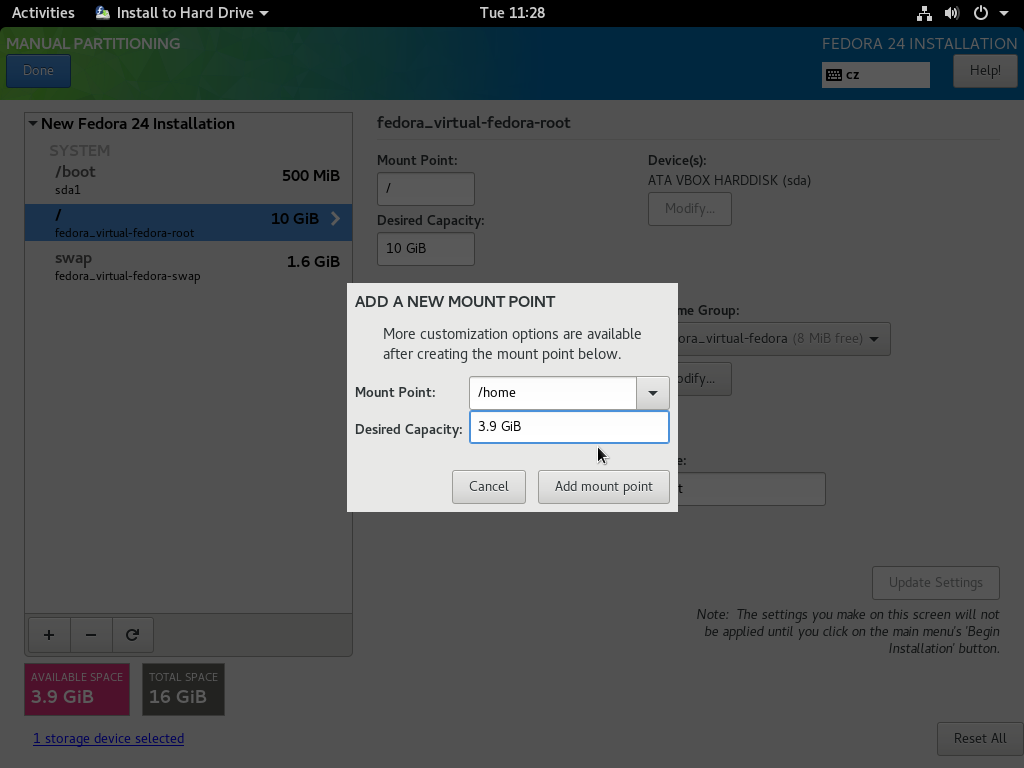Image resolution: width=1024 pixels, height=768 pixels.
Task: Click the FEDORA 24 INSTALLATION label
Action: point(920,44)
